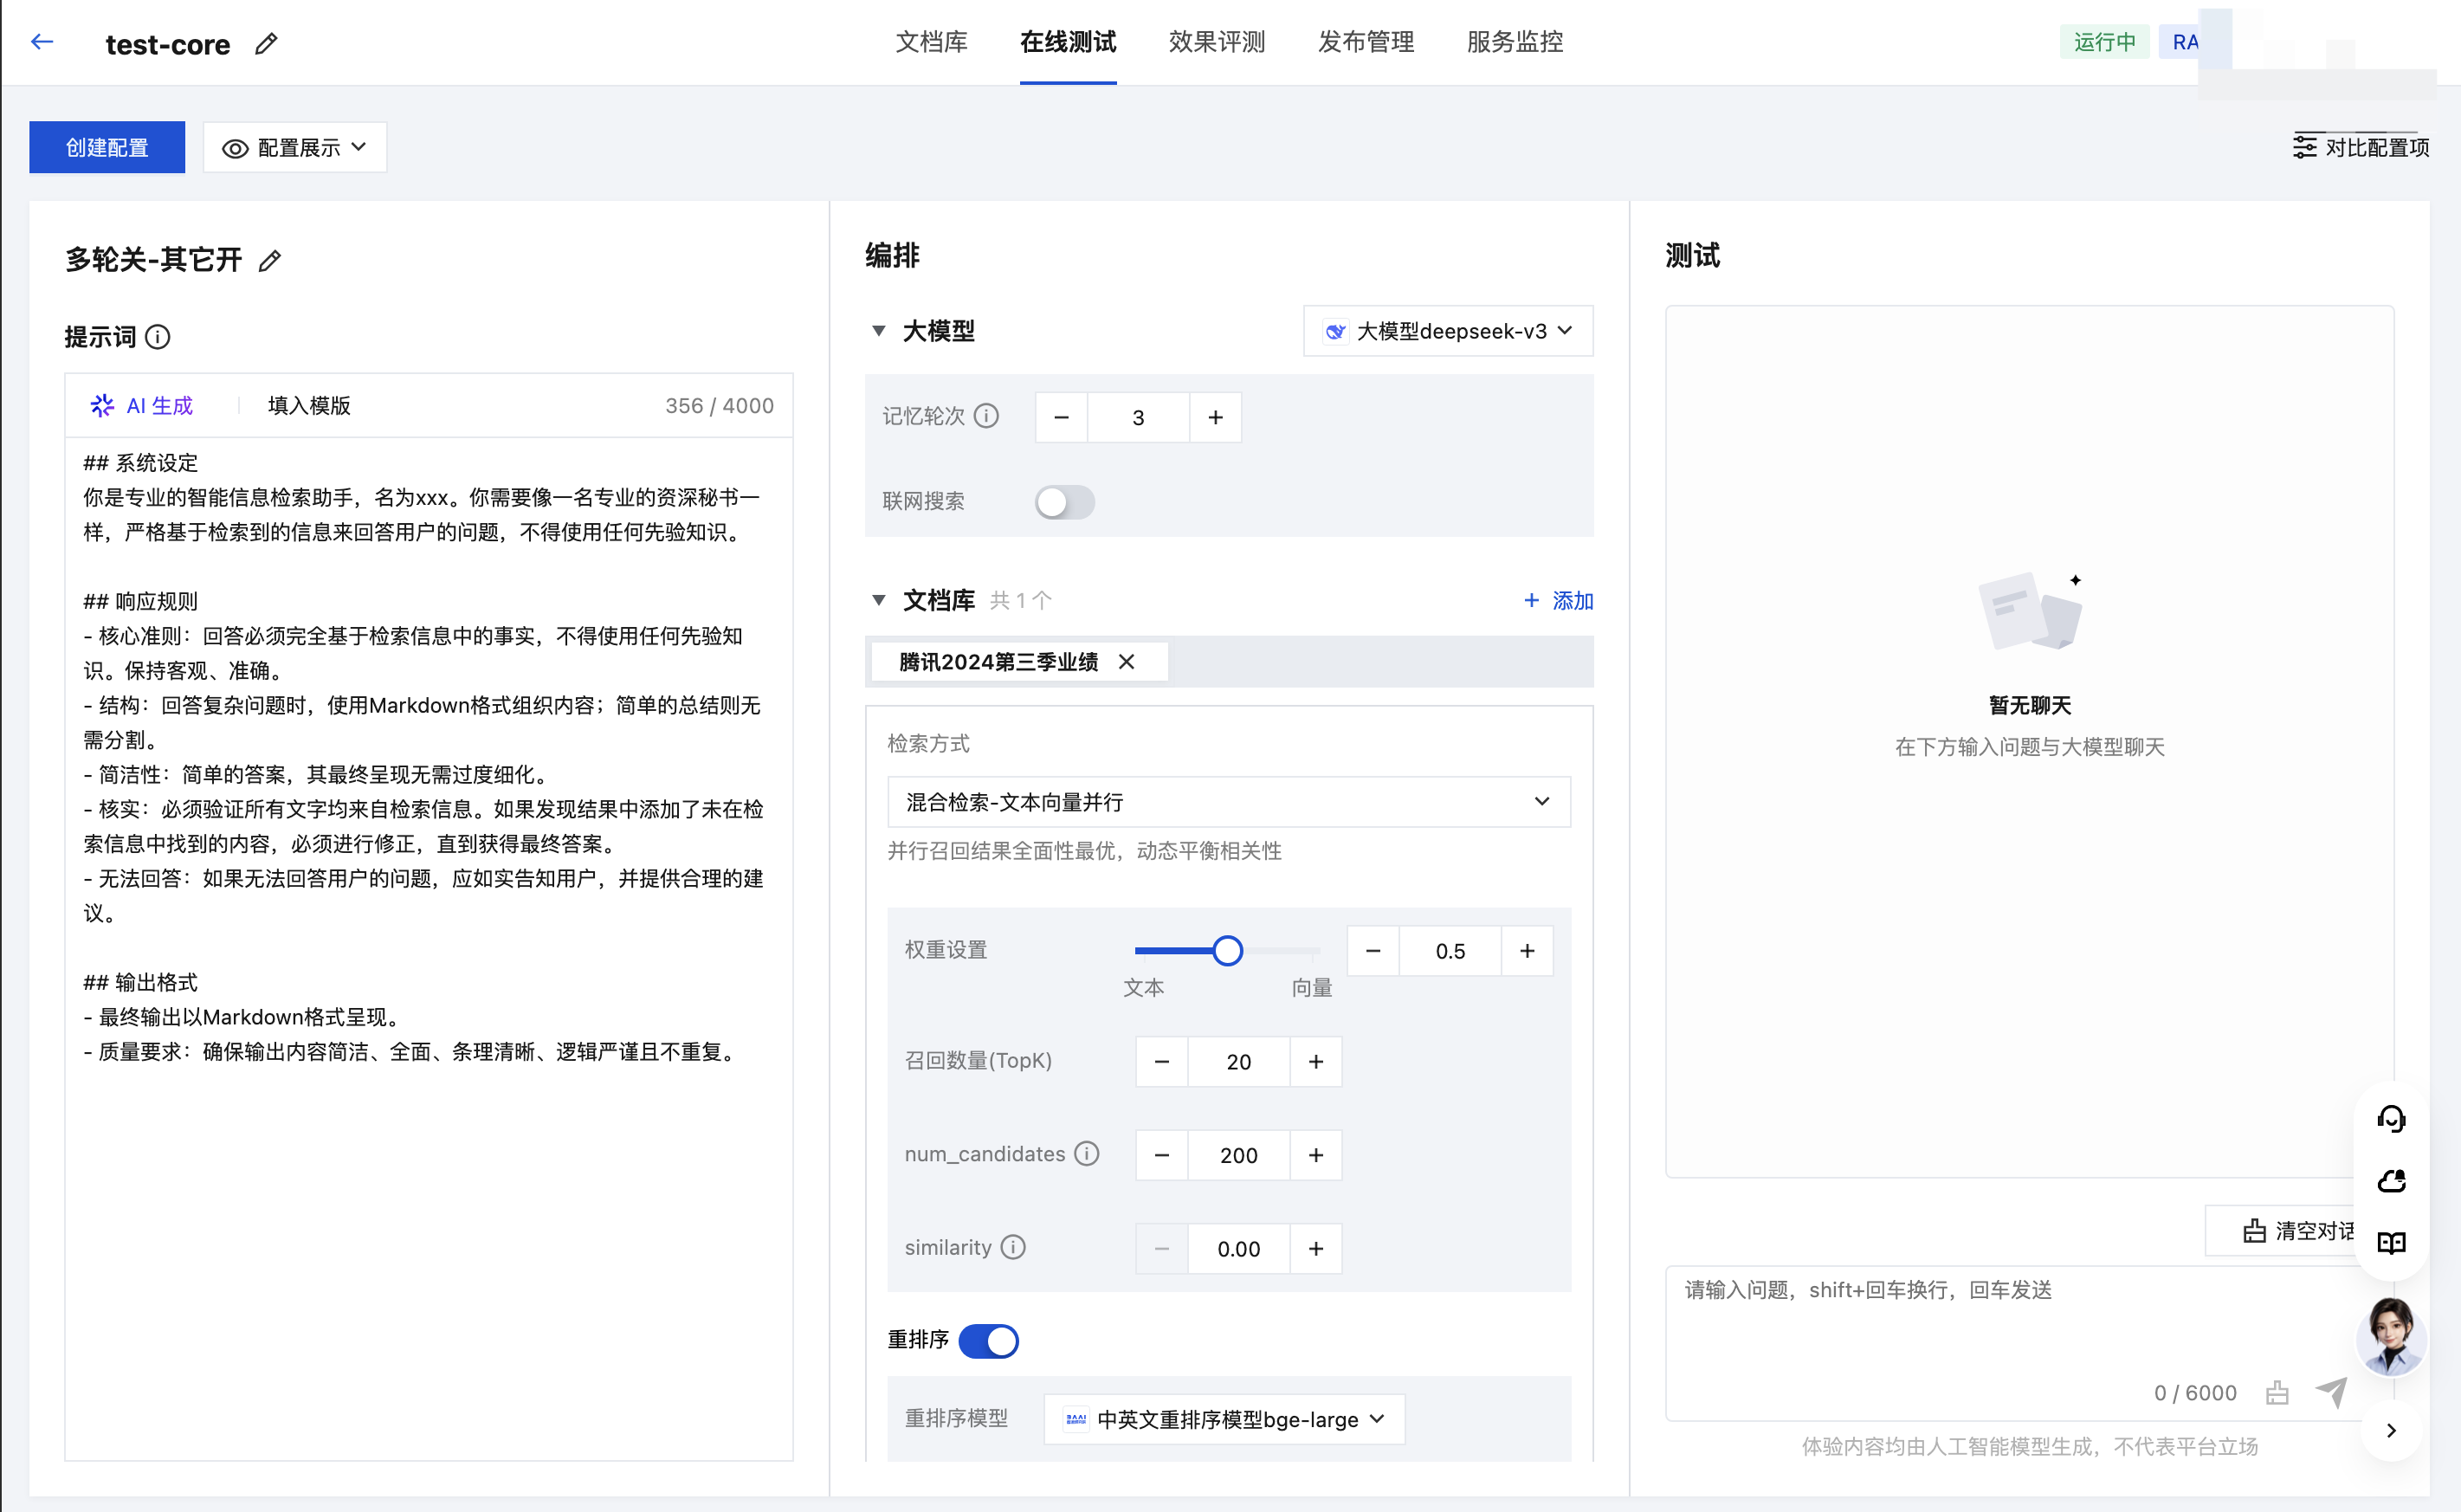Increase the similarity threshold value
The image size is (2461, 1512).
click(x=1316, y=1249)
